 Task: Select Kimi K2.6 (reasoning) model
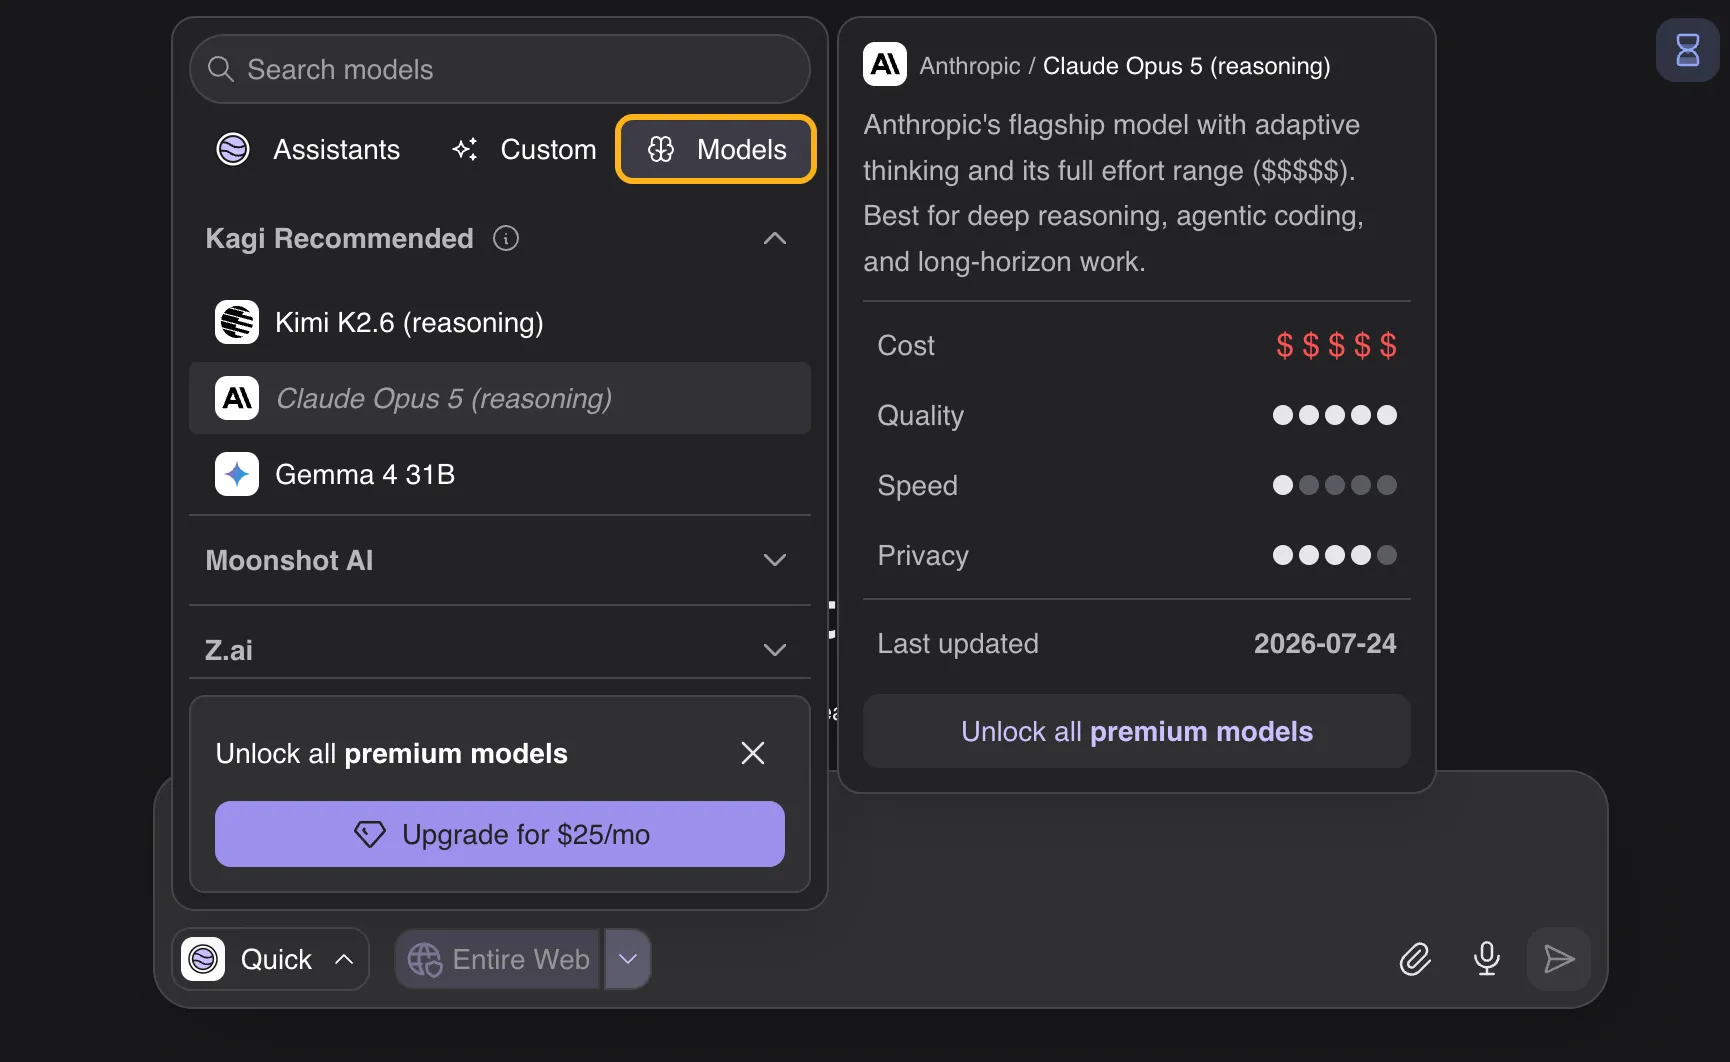pos(500,322)
